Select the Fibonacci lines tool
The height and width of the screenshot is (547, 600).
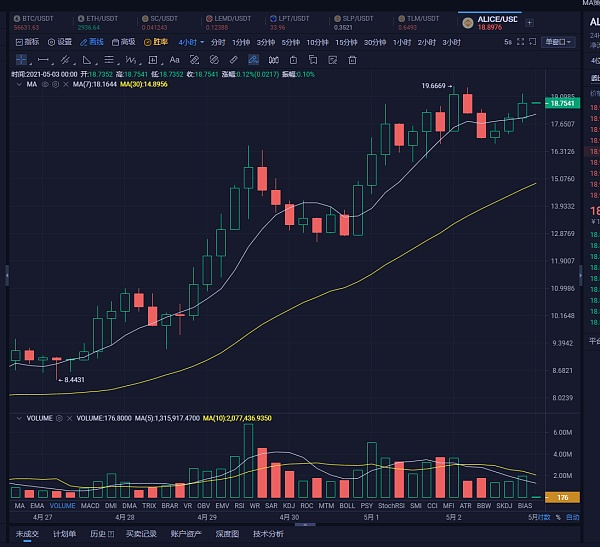pos(109,60)
